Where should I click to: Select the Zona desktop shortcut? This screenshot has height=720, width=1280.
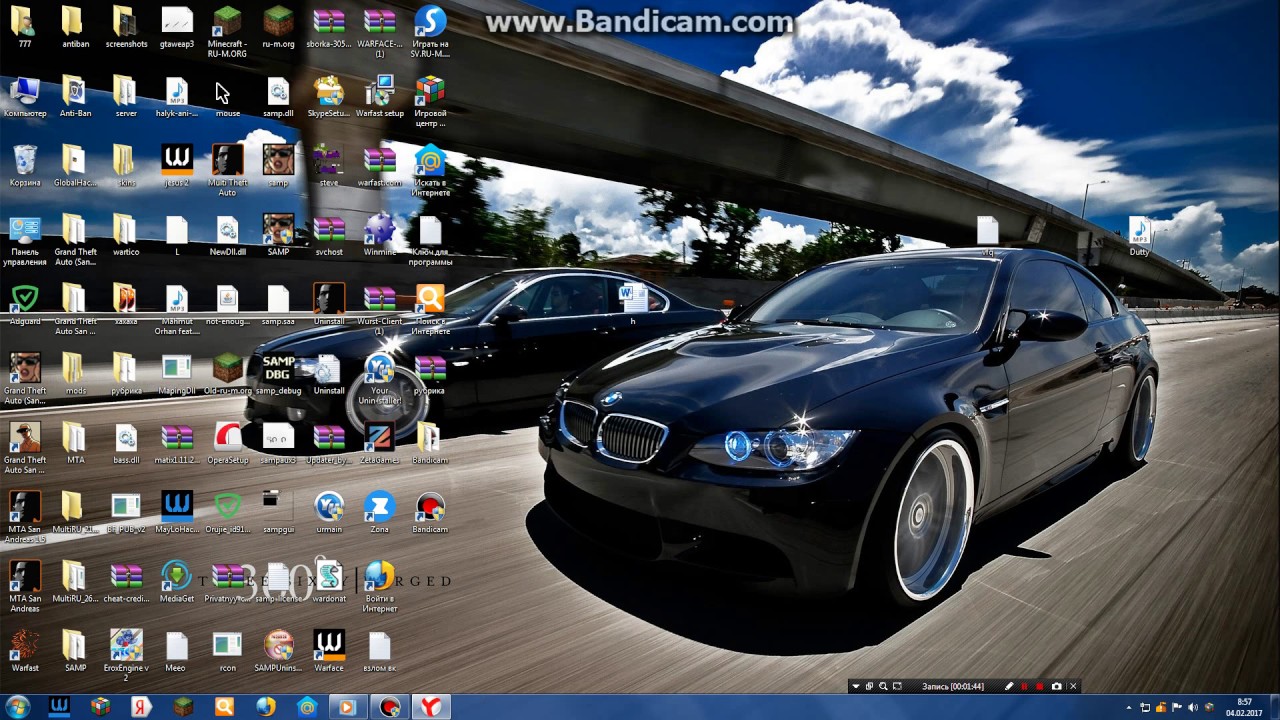380,513
